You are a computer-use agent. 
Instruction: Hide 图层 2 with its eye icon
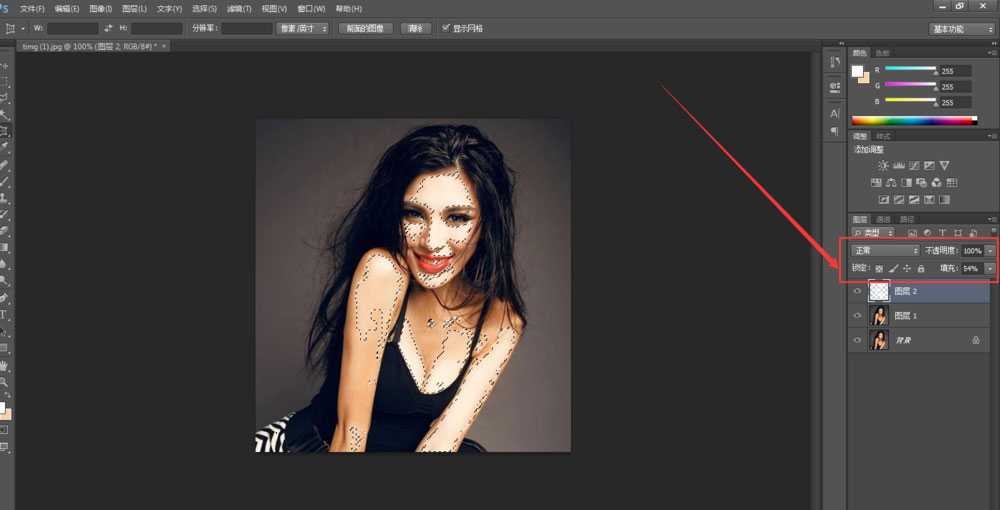point(857,292)
